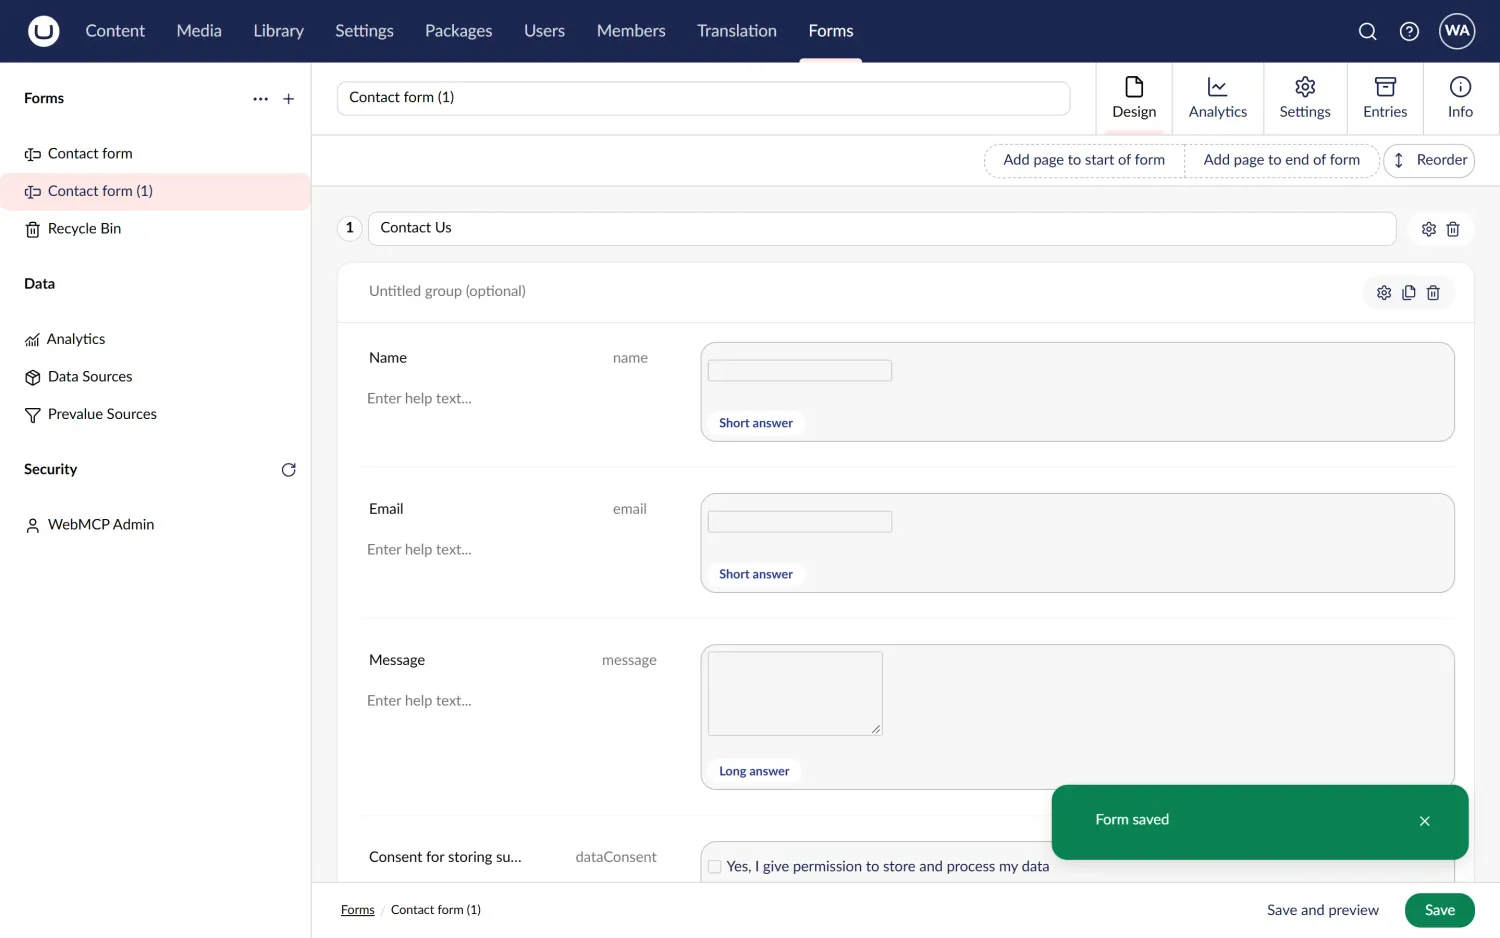Follow the Forms breadcrumb link

tap(358, 910)
